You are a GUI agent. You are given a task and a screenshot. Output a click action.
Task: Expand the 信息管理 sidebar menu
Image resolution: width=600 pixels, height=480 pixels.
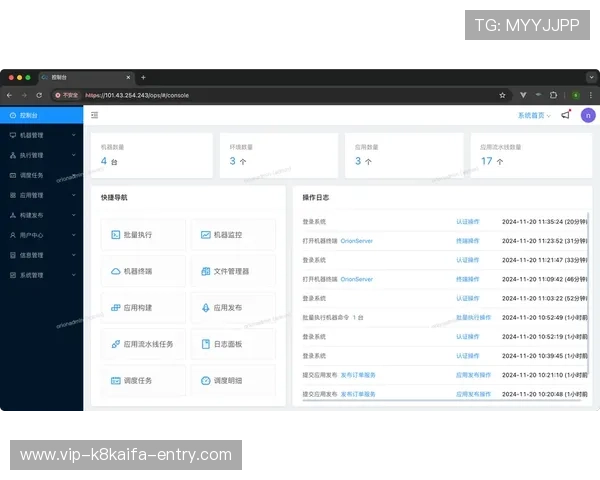coord(41,255)
